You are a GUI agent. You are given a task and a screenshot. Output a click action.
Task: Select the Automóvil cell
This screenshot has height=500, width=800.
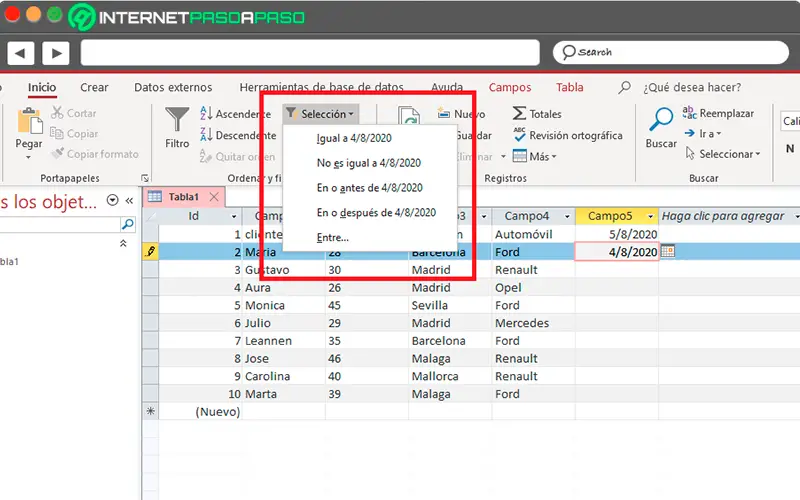pos(533,234)
